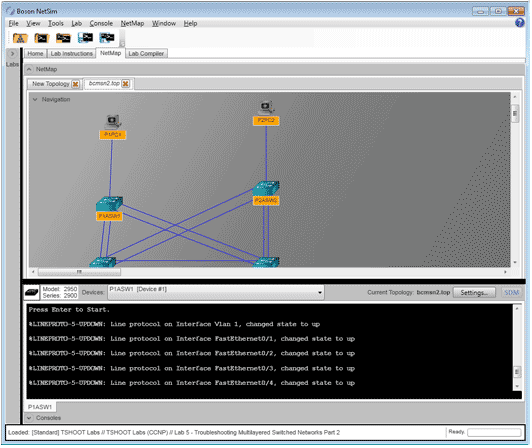Screen dimensions: 532x448
Task: Open the toolbar options overflow arrow
Action: pos(122,44)
